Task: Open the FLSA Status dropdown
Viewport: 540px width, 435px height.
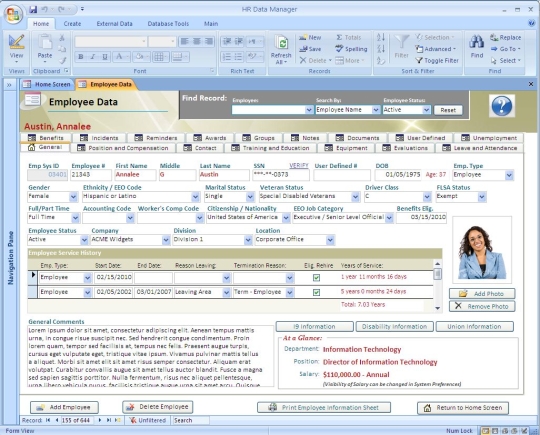Action: click(x=482, y=197)
